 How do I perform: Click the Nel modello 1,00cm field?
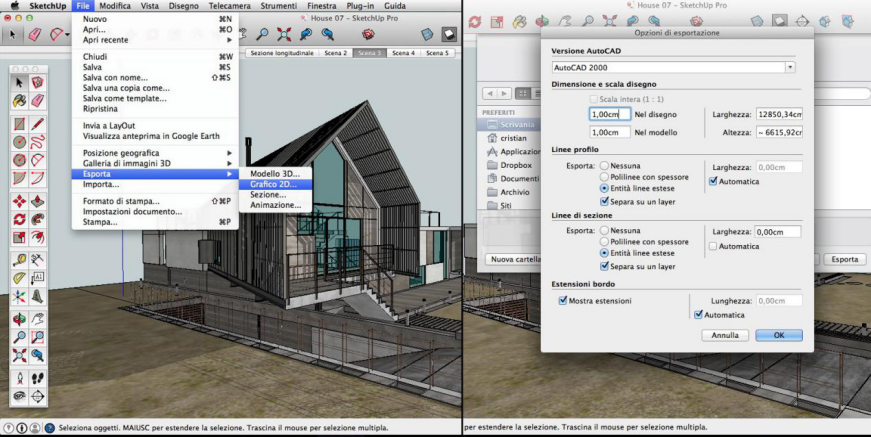(x=609, y=133)
